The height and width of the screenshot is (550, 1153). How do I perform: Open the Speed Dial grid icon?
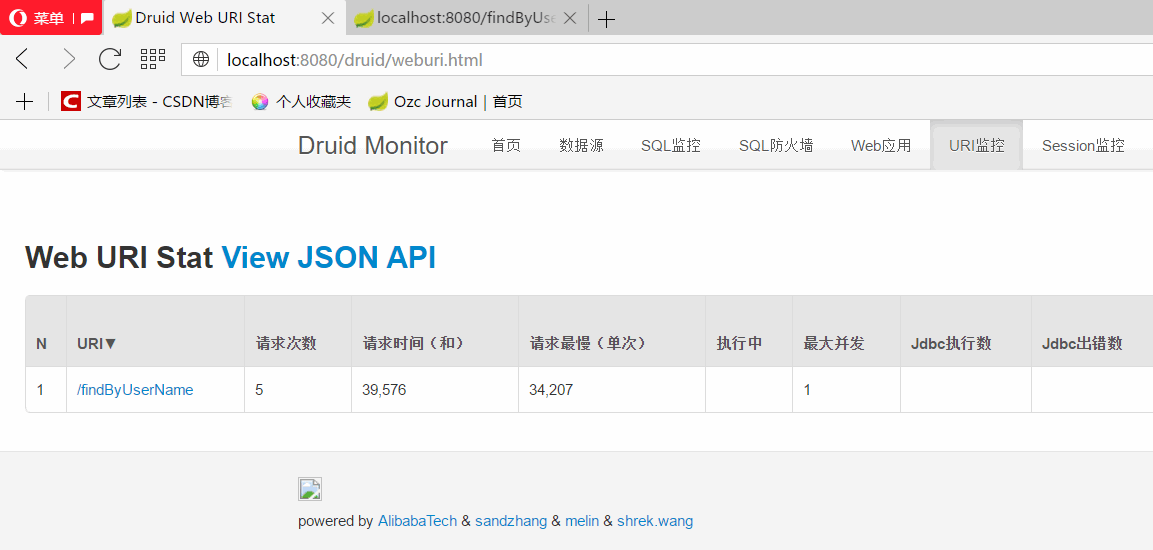pos(153,59)
